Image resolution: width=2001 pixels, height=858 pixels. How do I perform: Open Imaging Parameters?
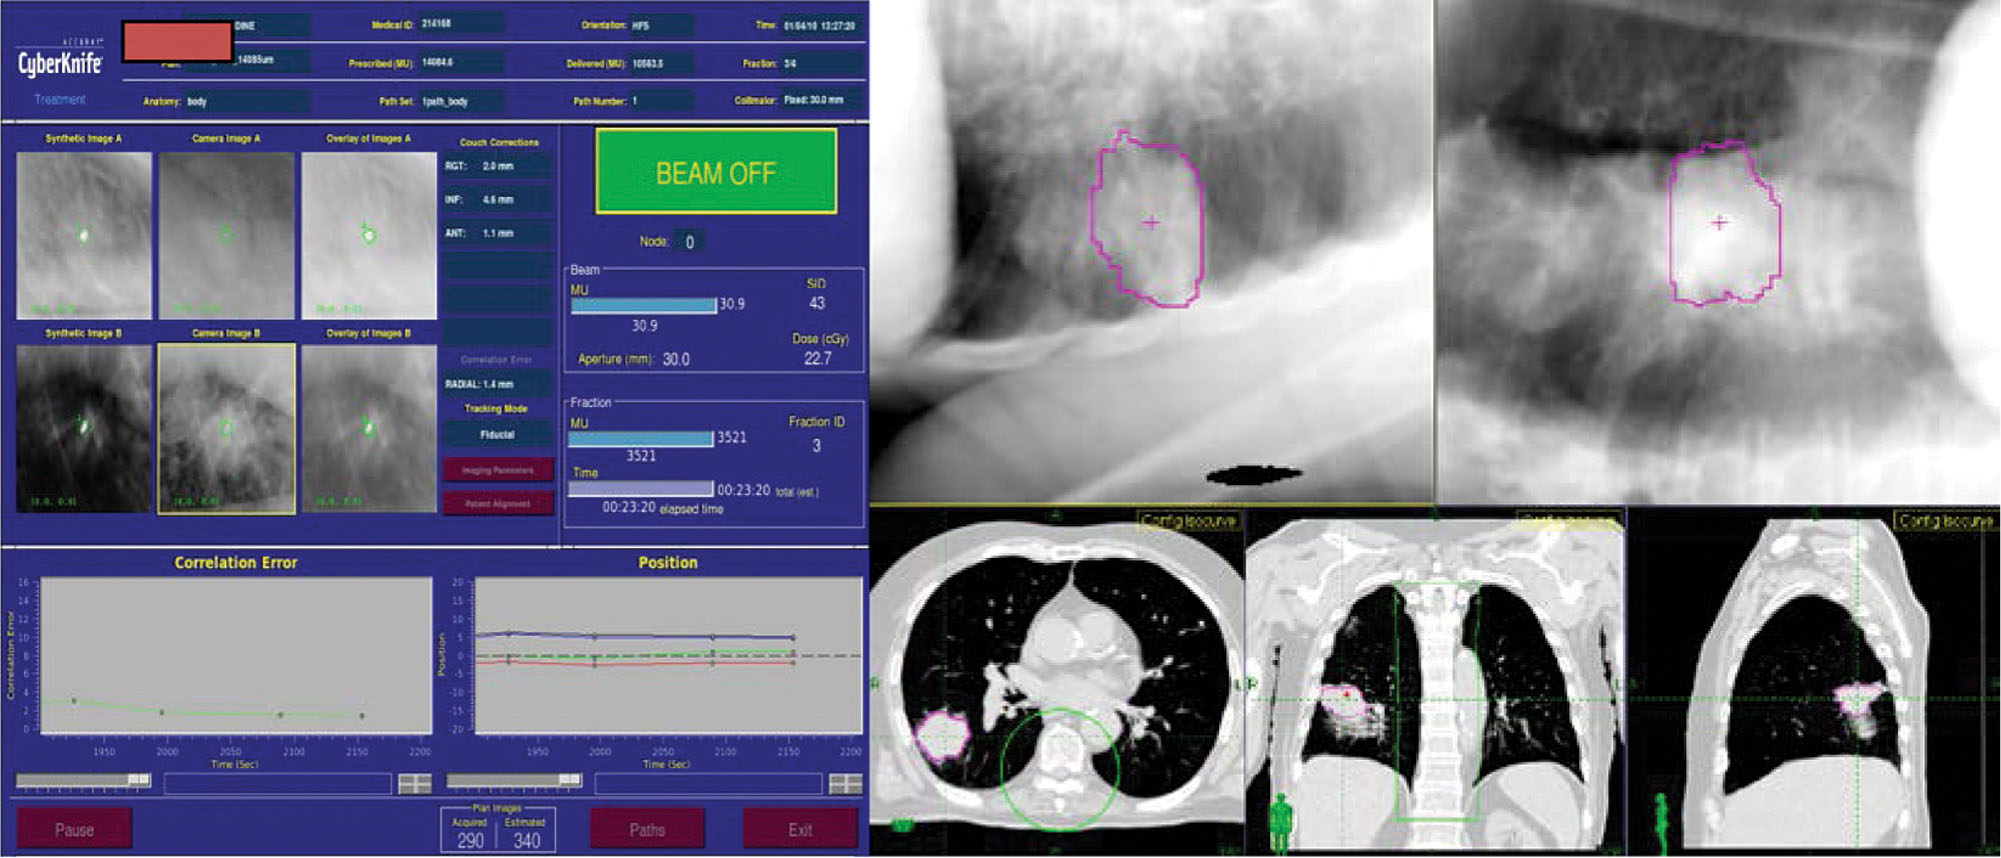pos(497,470)
